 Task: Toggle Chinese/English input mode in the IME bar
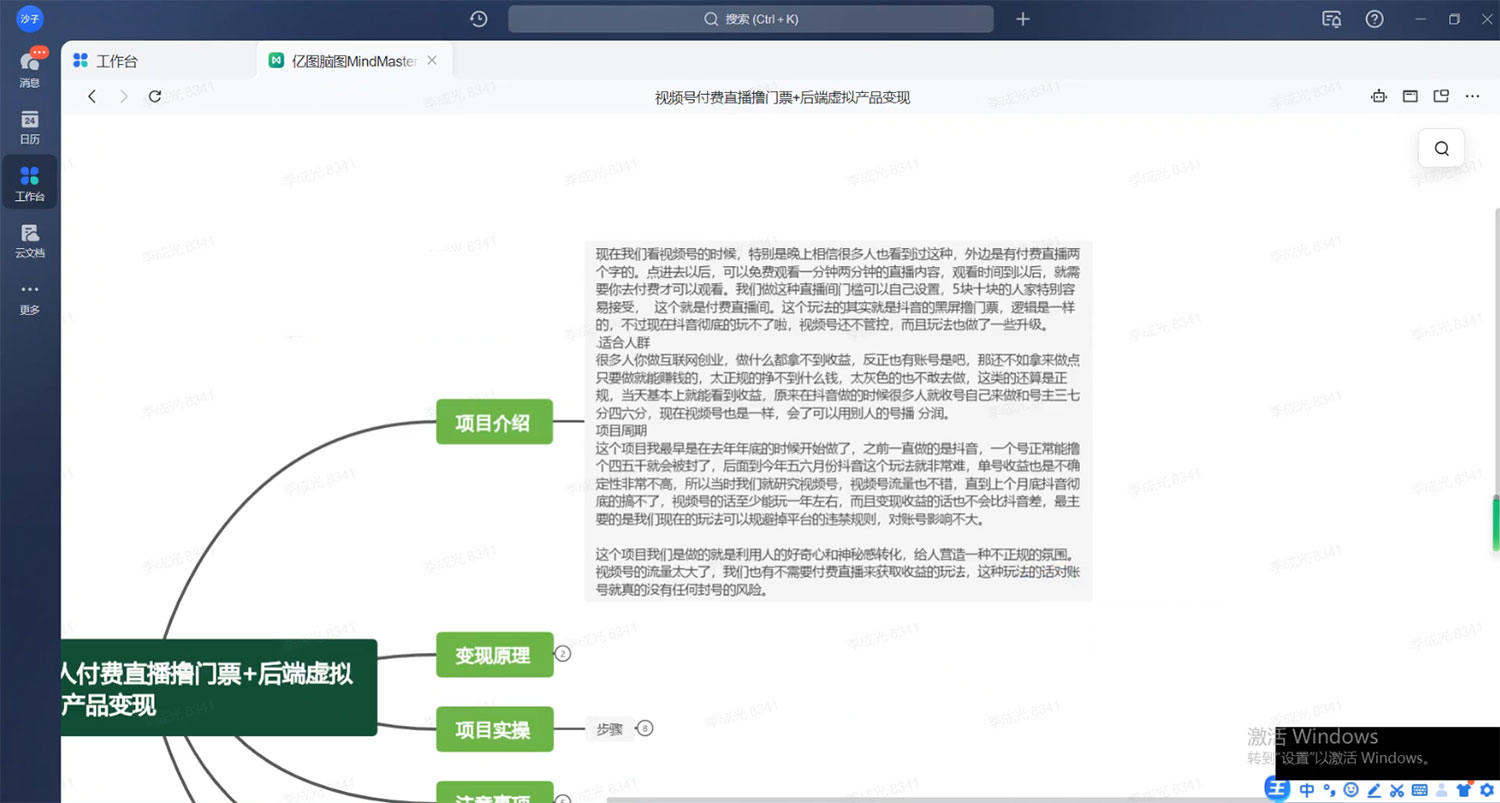pos(1307,791)
